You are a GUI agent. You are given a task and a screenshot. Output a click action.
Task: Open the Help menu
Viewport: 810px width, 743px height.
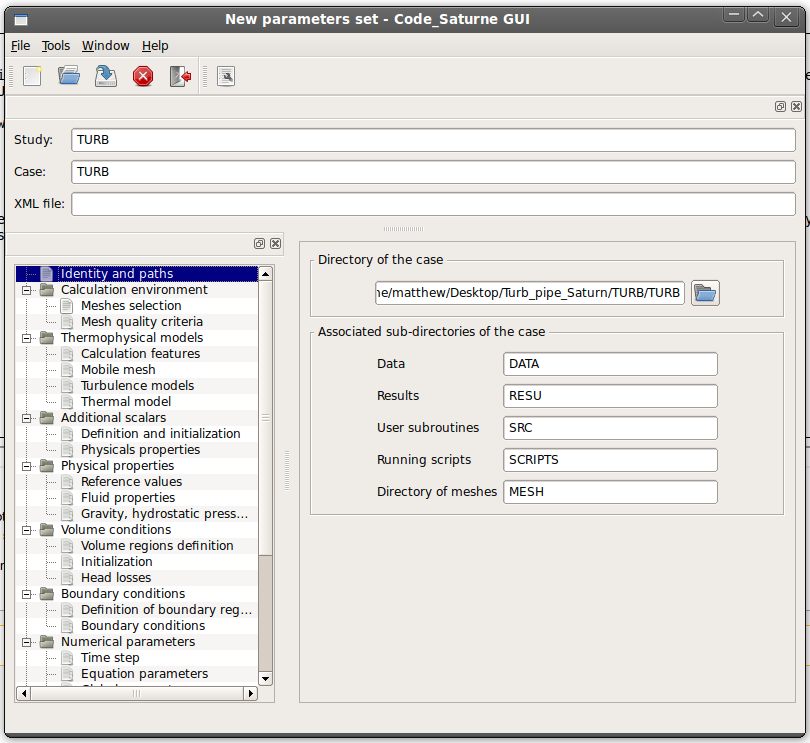(x=155, y=46)
